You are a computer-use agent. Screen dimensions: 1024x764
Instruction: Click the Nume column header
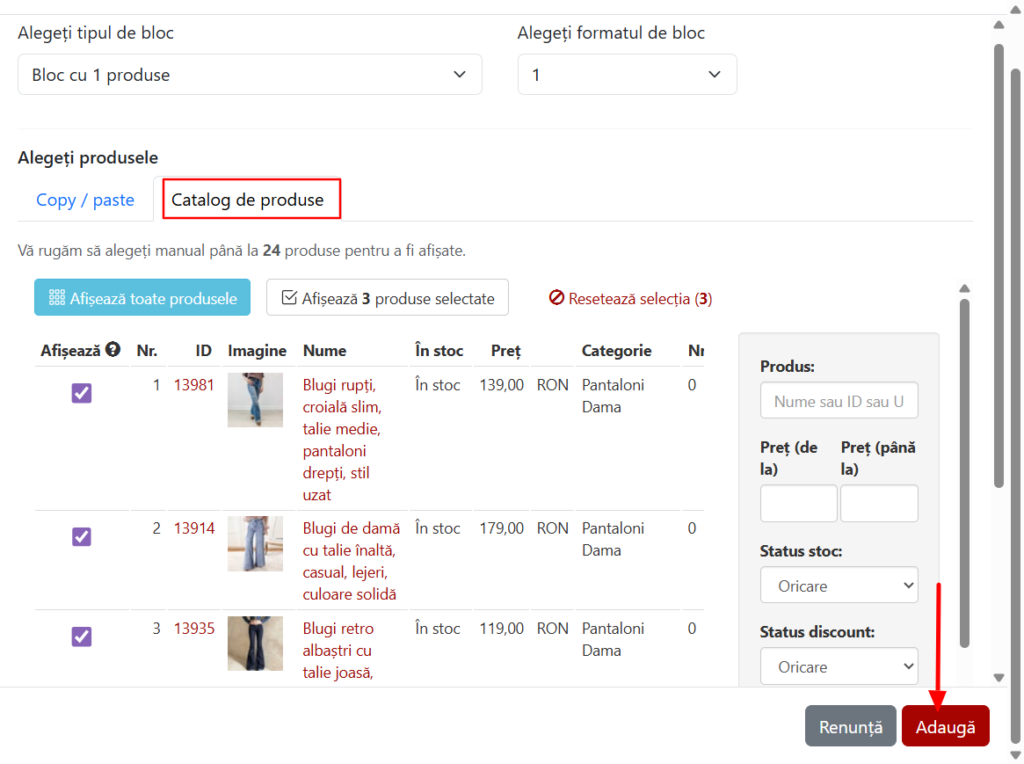325,351
